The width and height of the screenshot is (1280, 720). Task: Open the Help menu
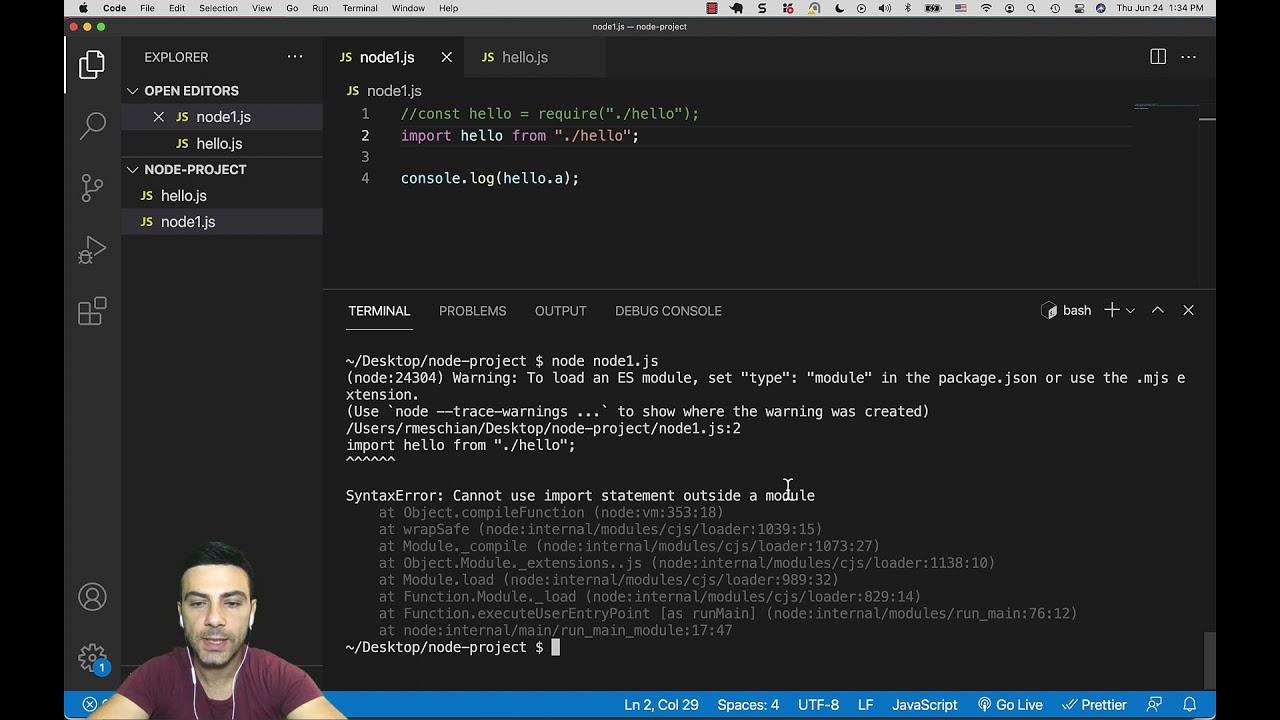(449, 8)
